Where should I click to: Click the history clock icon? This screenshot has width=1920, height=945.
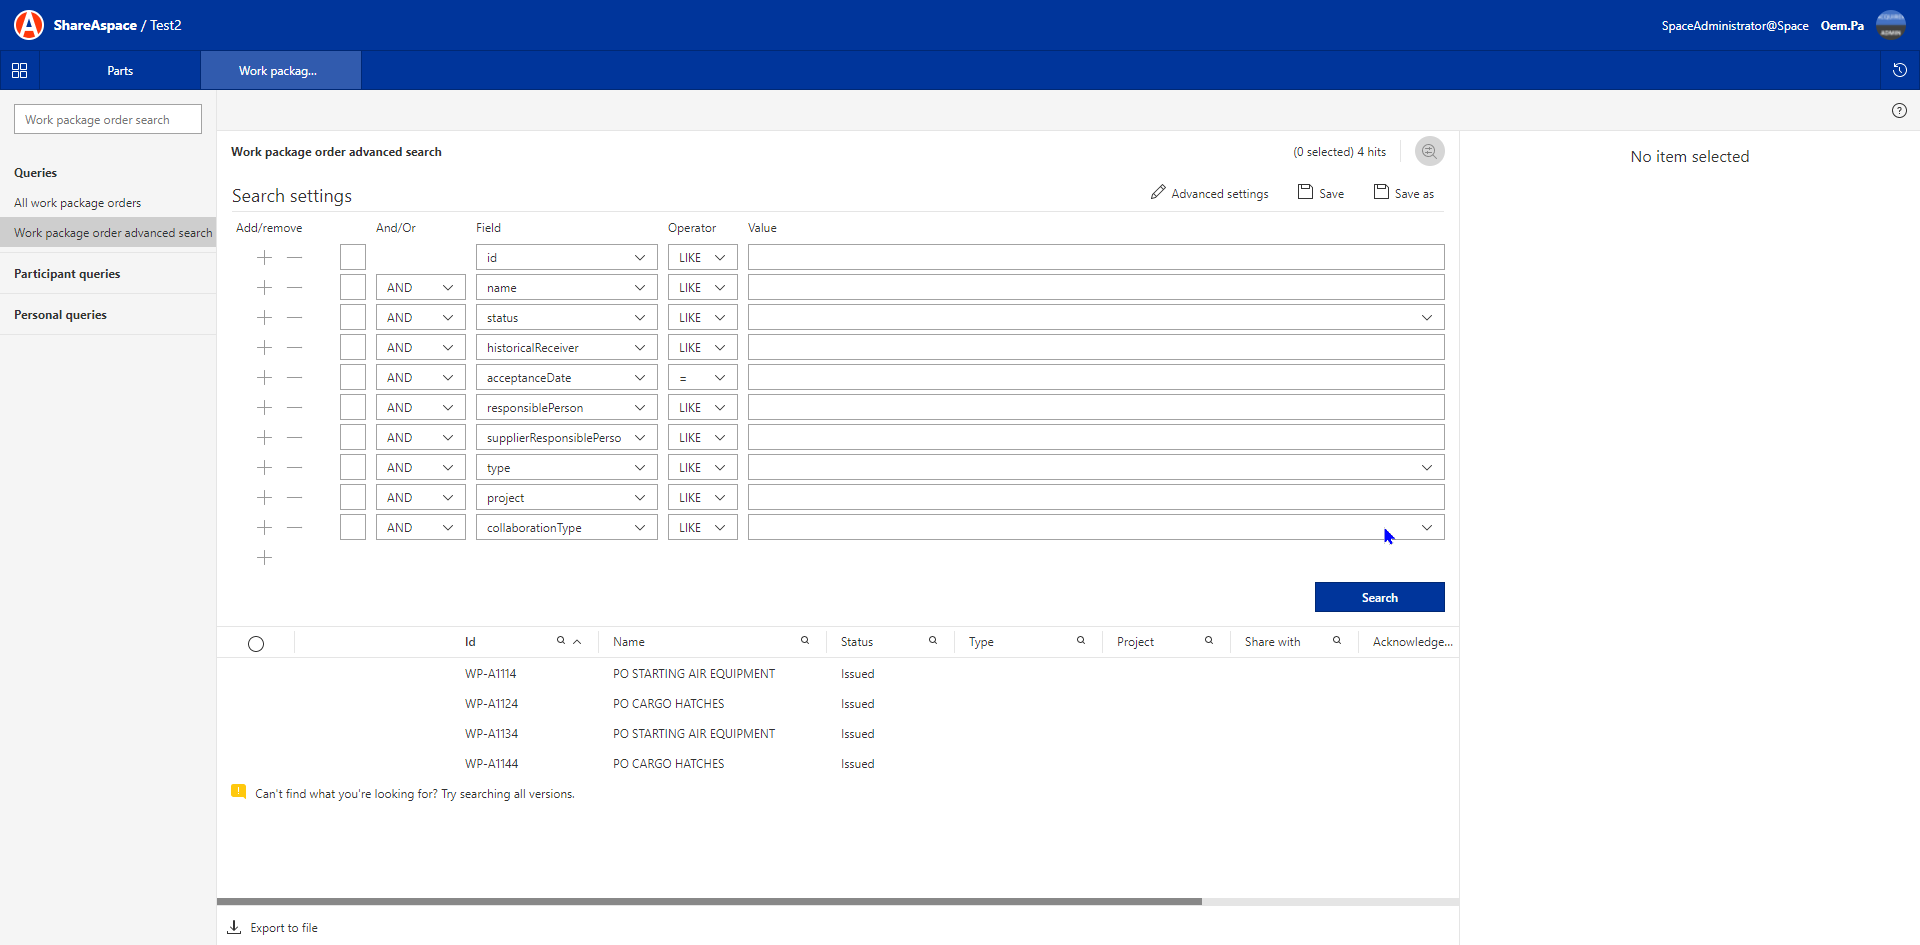click(x=1899, y=71)
